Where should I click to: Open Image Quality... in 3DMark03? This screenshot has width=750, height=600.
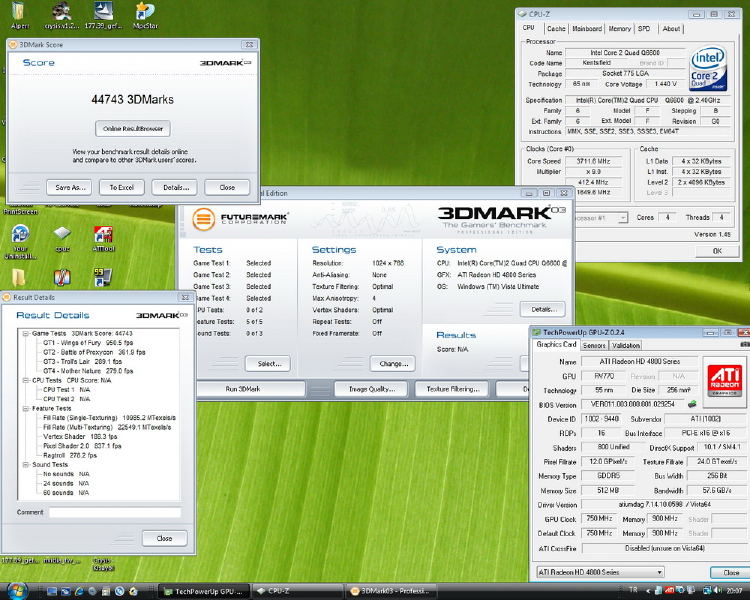pos(372,389)
